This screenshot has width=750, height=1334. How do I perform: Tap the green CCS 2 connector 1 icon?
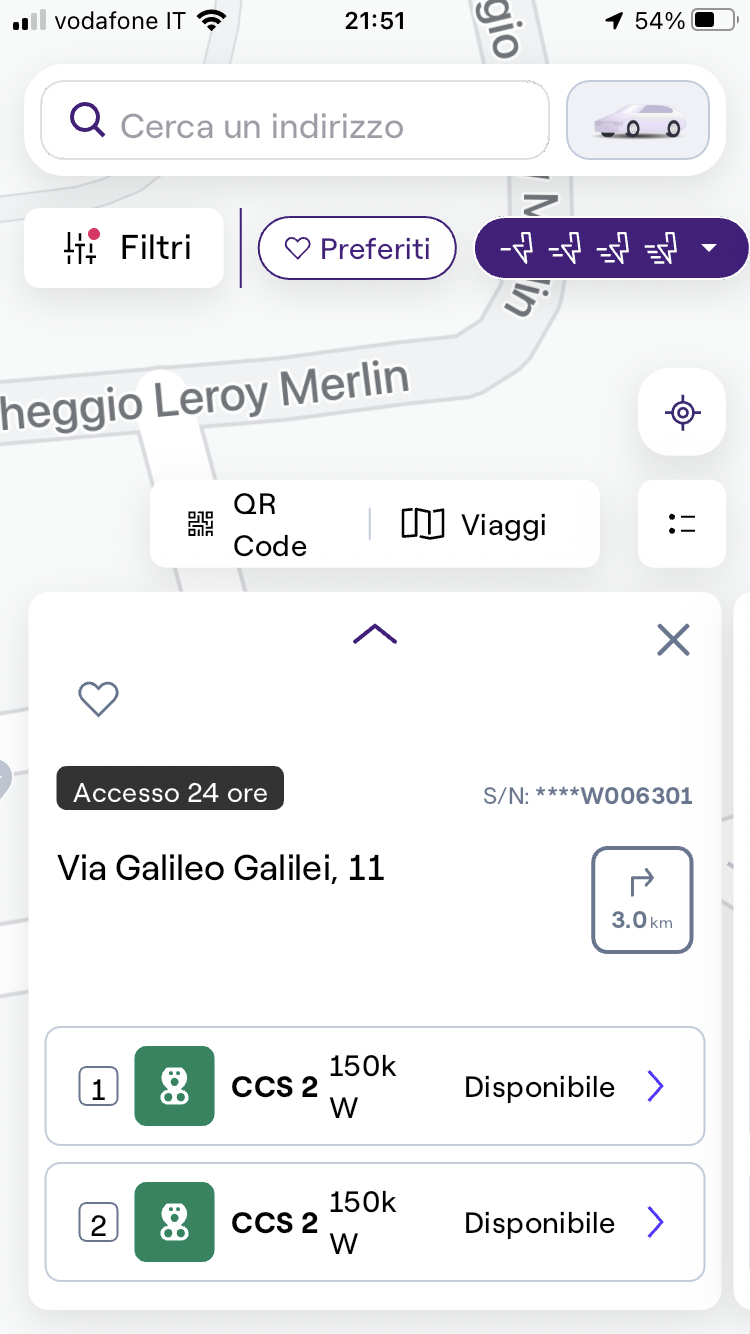(x=174, y=1086)
